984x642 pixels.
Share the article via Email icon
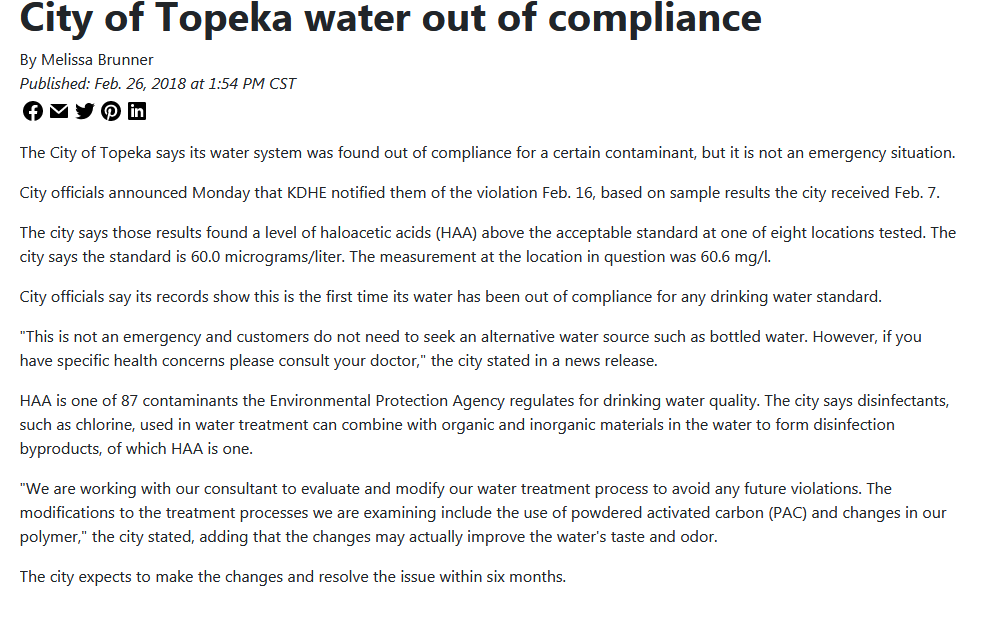pos(59,111)
